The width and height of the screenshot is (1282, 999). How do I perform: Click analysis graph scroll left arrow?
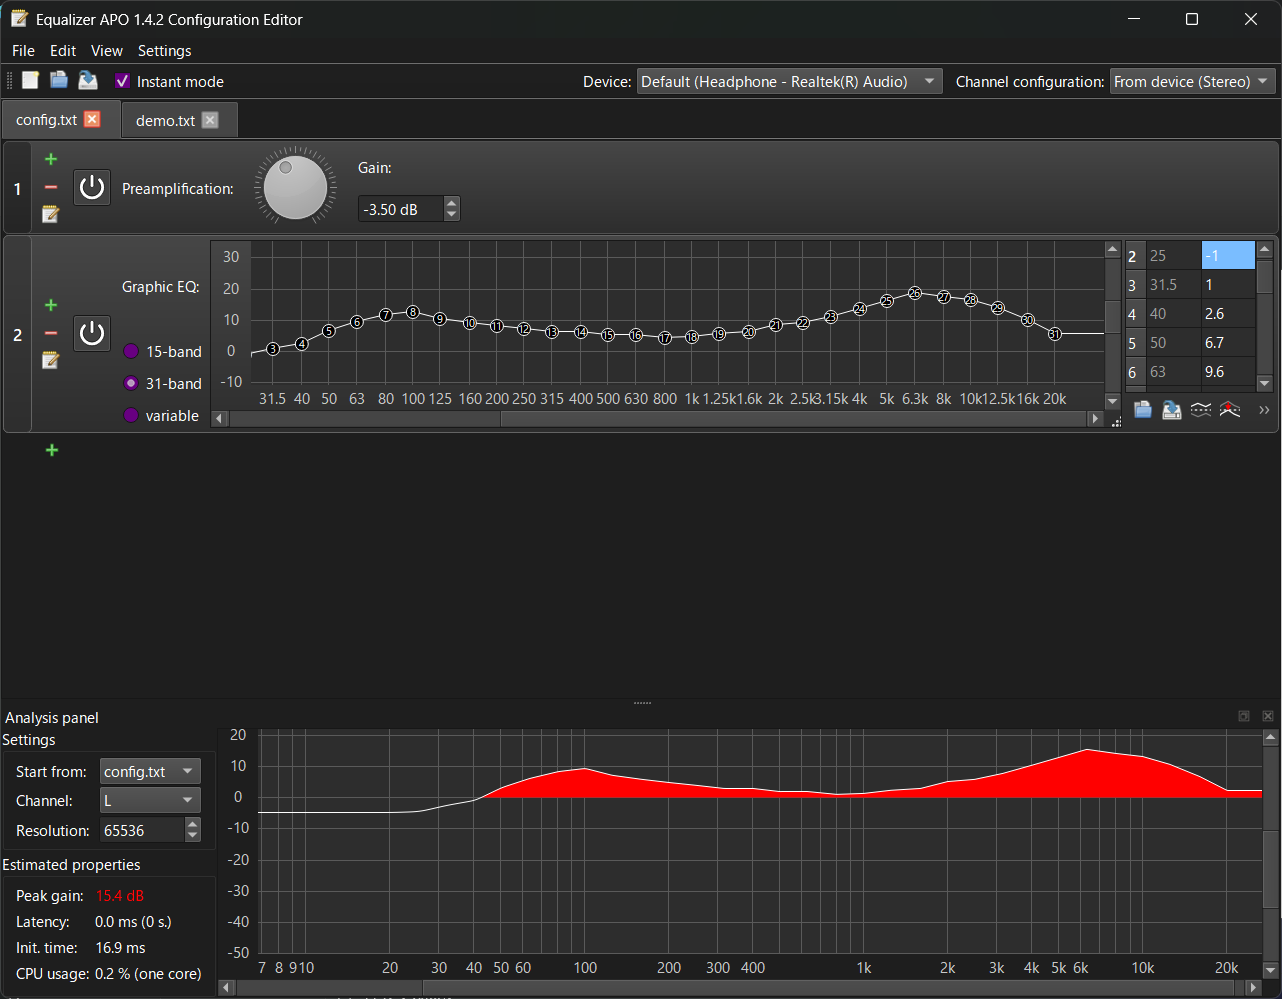click(226, 988)
